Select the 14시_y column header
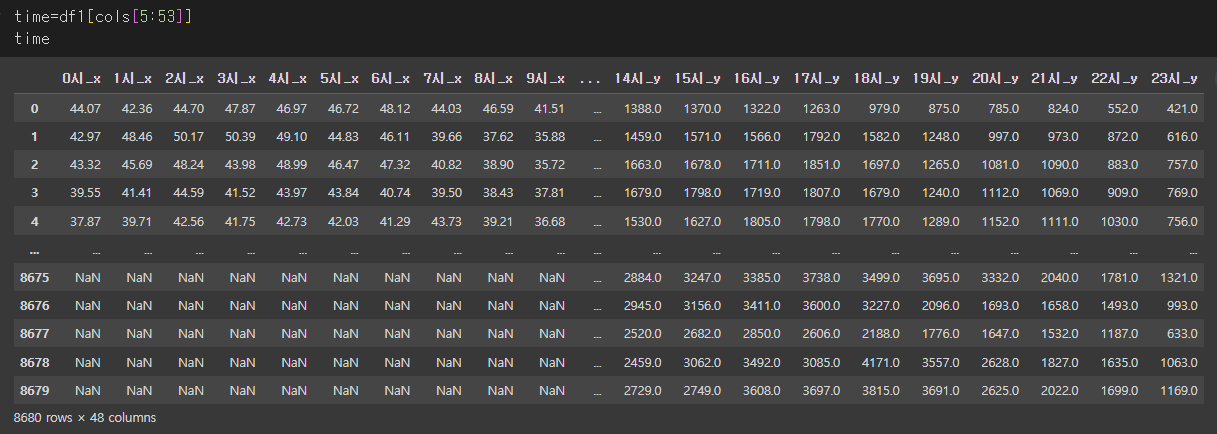 click(x=638, y=78)
